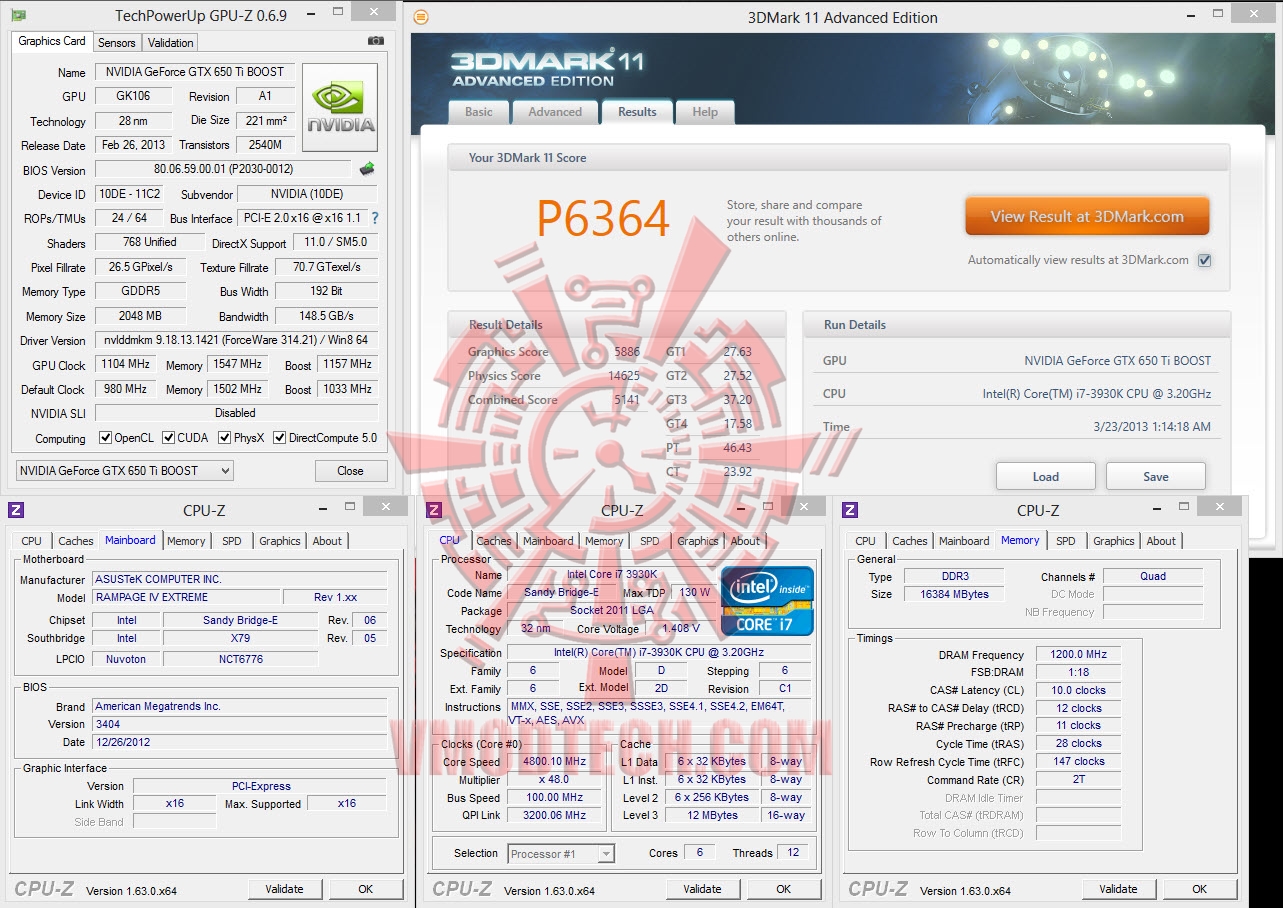Click the Z icon of the CPU-Z Mainboard window
The width and height of the screenshot is (1283, 908).
tap(15, 510)
